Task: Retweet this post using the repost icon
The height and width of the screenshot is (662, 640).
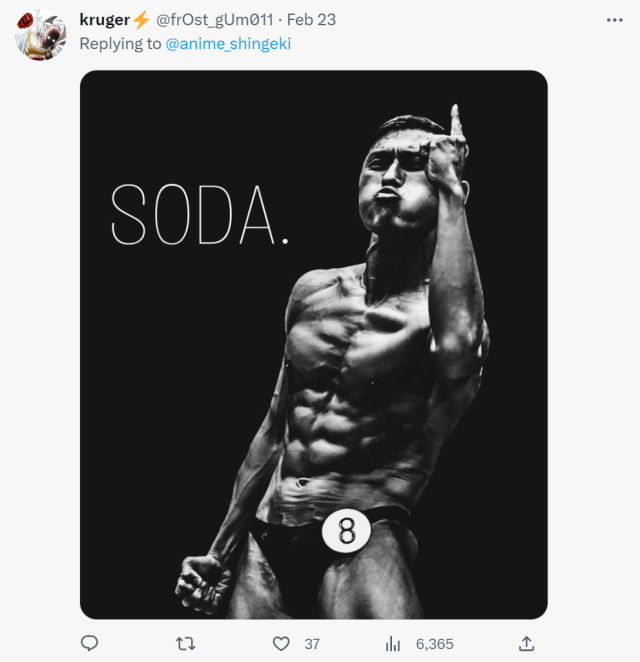Action: click(x=185, y=644)
